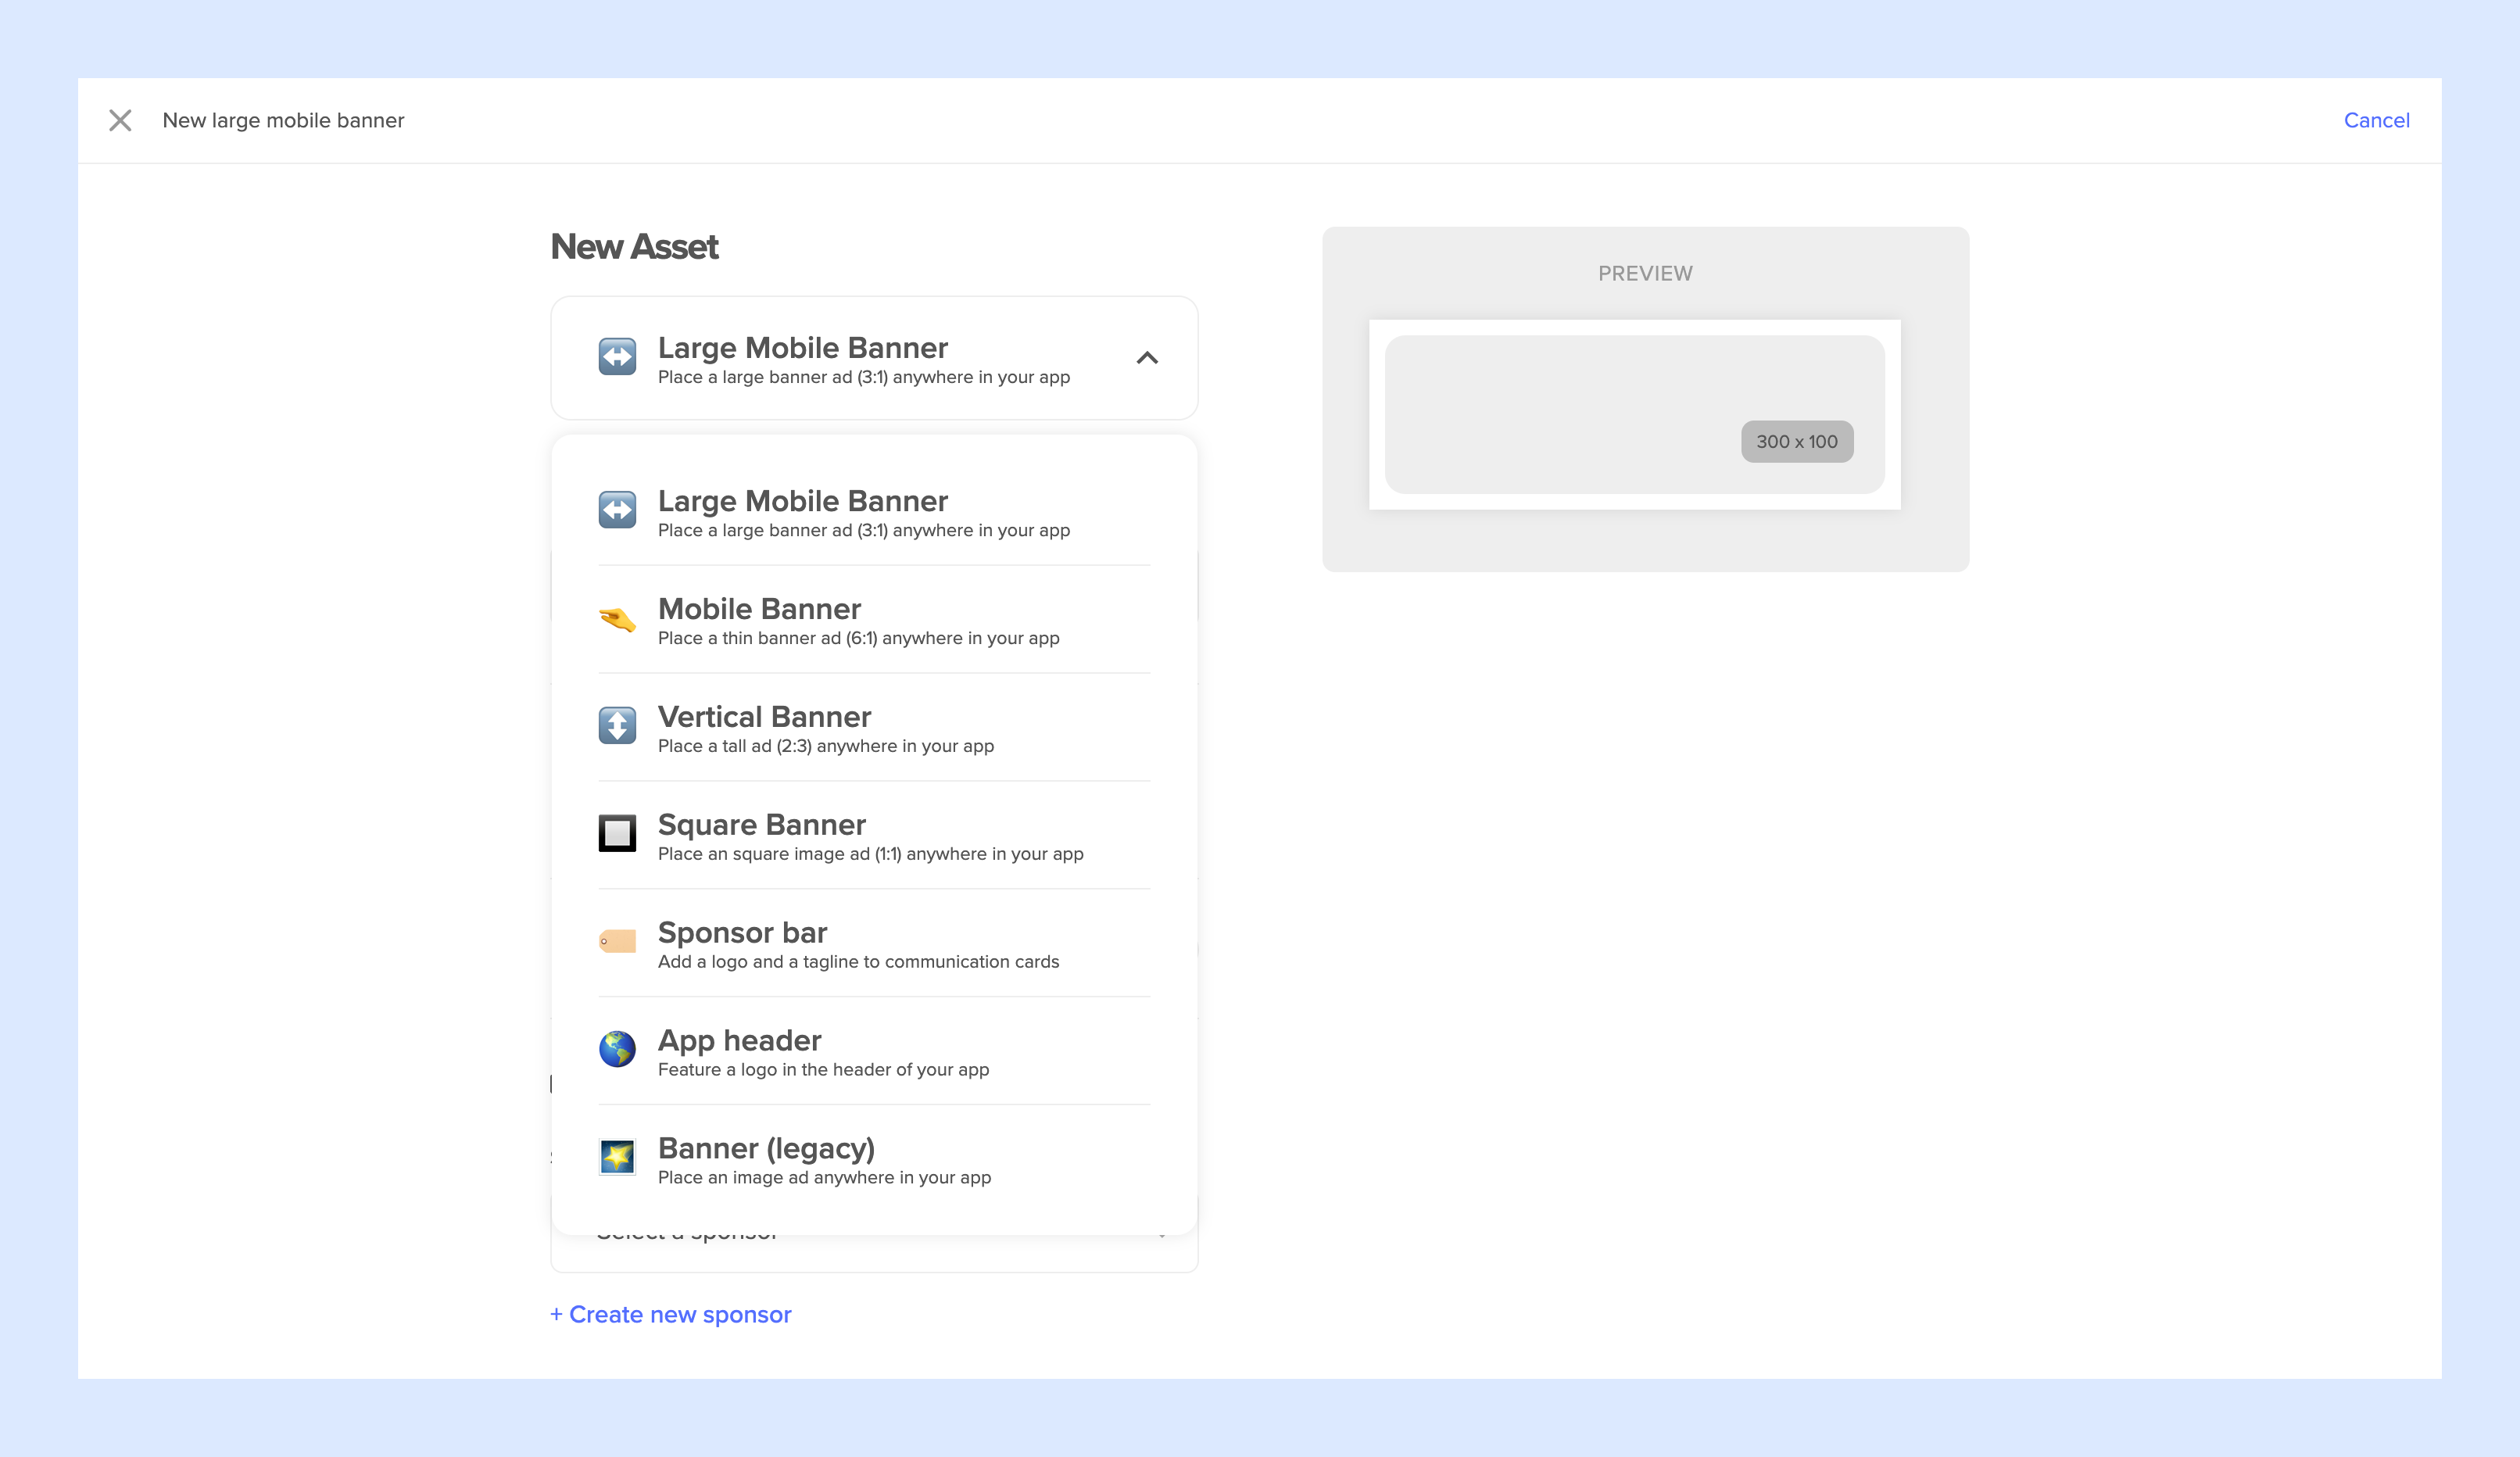Viewport: 2520px width, 1457px height.
Task: Click the Vertical Banner up-down arrow icon
Action: [x=617, y=725]
